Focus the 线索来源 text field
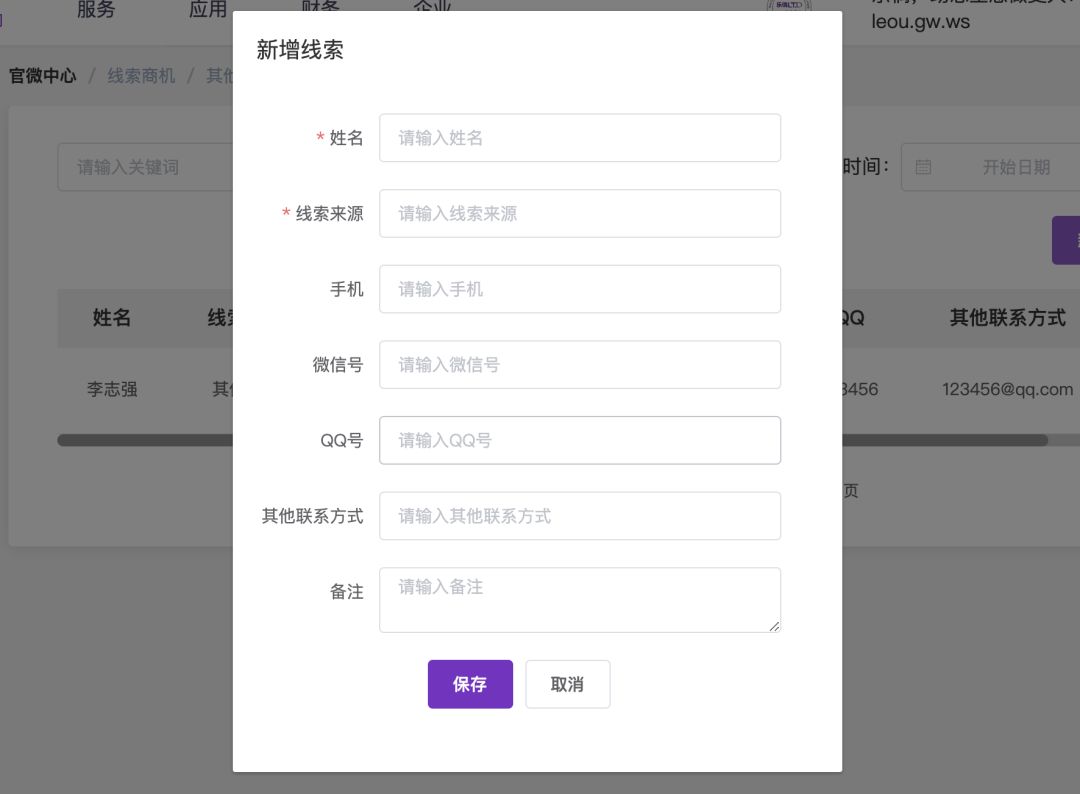 click(x=579, y=213)
